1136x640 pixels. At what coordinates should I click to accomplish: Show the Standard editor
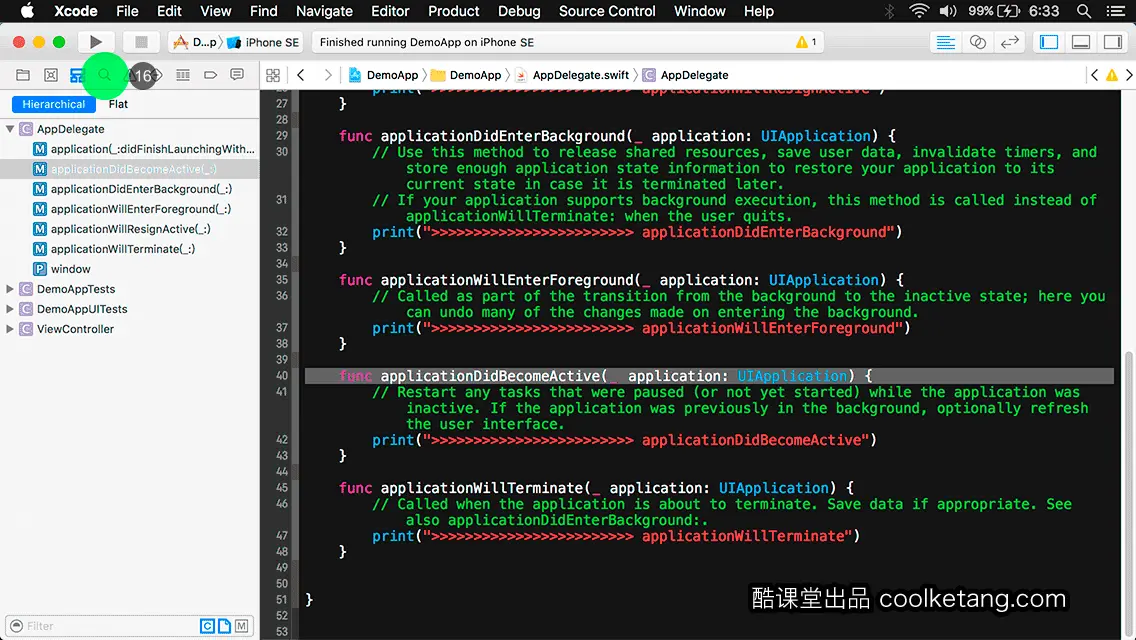[945, 42]
